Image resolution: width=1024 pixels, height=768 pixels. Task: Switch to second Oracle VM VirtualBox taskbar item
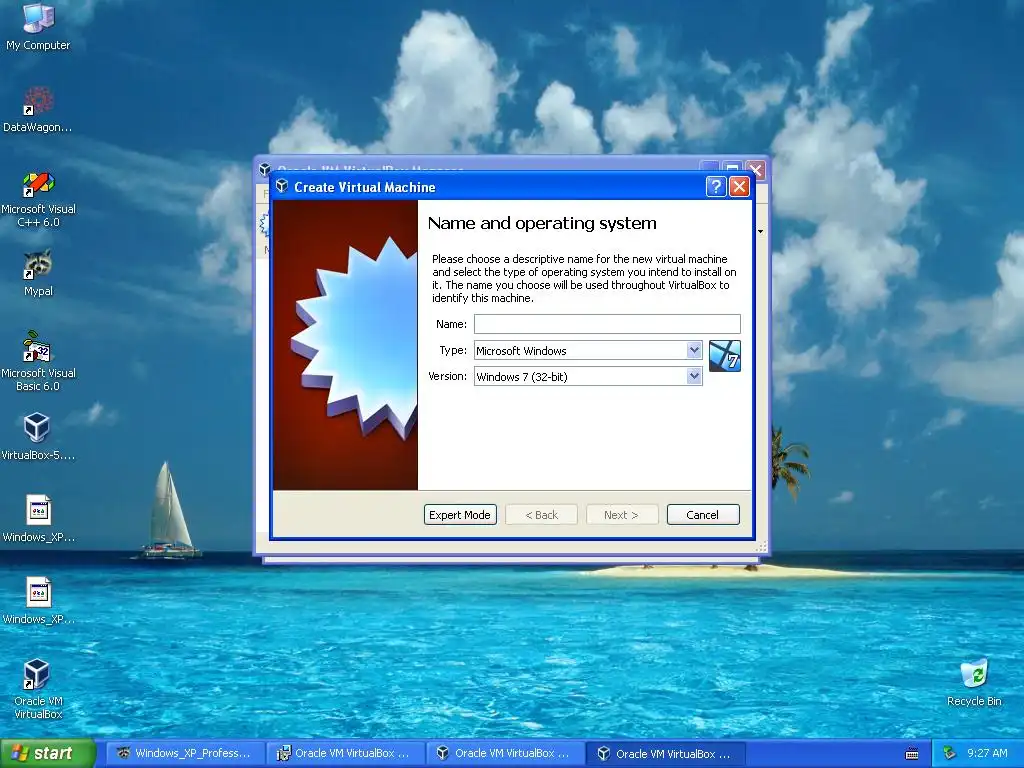tap(505, 754)
